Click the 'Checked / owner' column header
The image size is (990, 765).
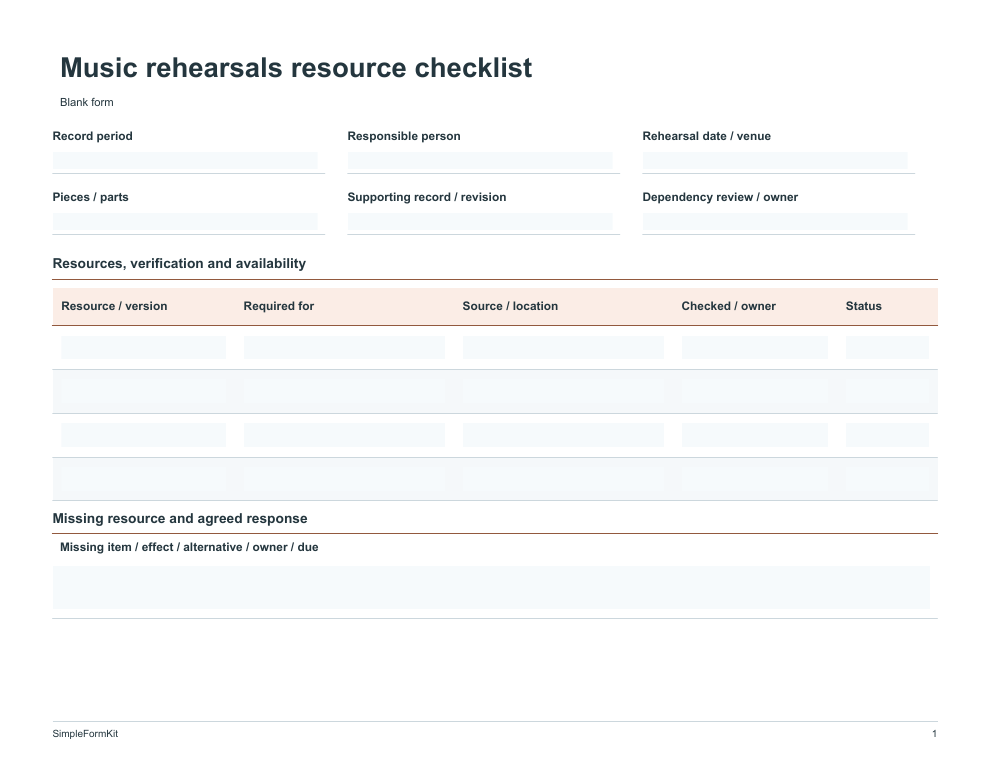point(729,306)
